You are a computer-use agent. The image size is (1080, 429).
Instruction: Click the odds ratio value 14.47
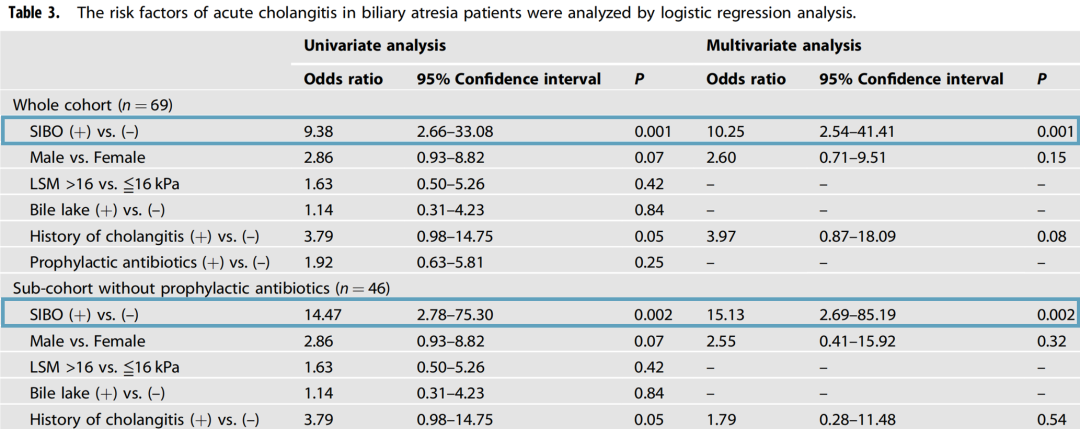click(x=323, y=315)
